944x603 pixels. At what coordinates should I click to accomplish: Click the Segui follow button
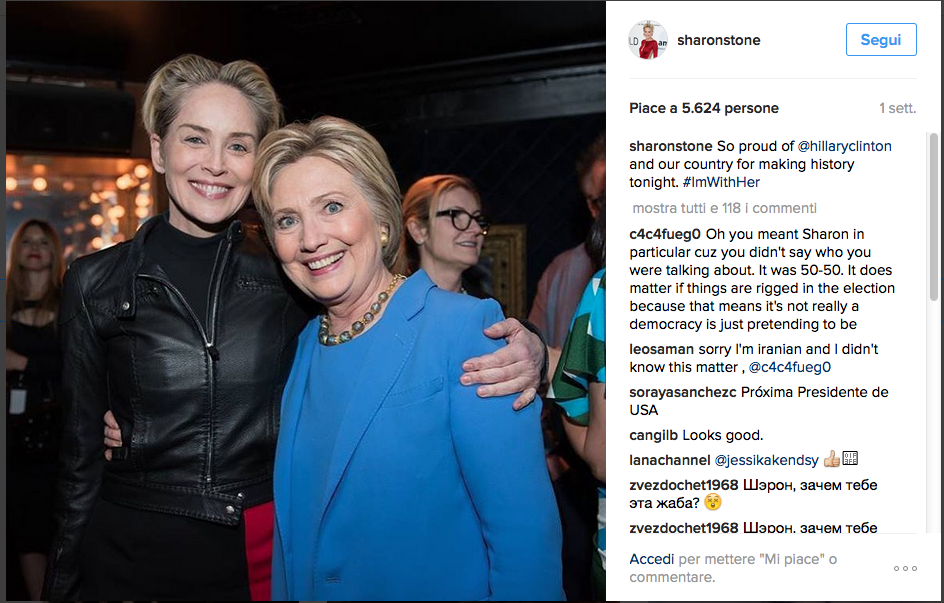click(881, 40)
